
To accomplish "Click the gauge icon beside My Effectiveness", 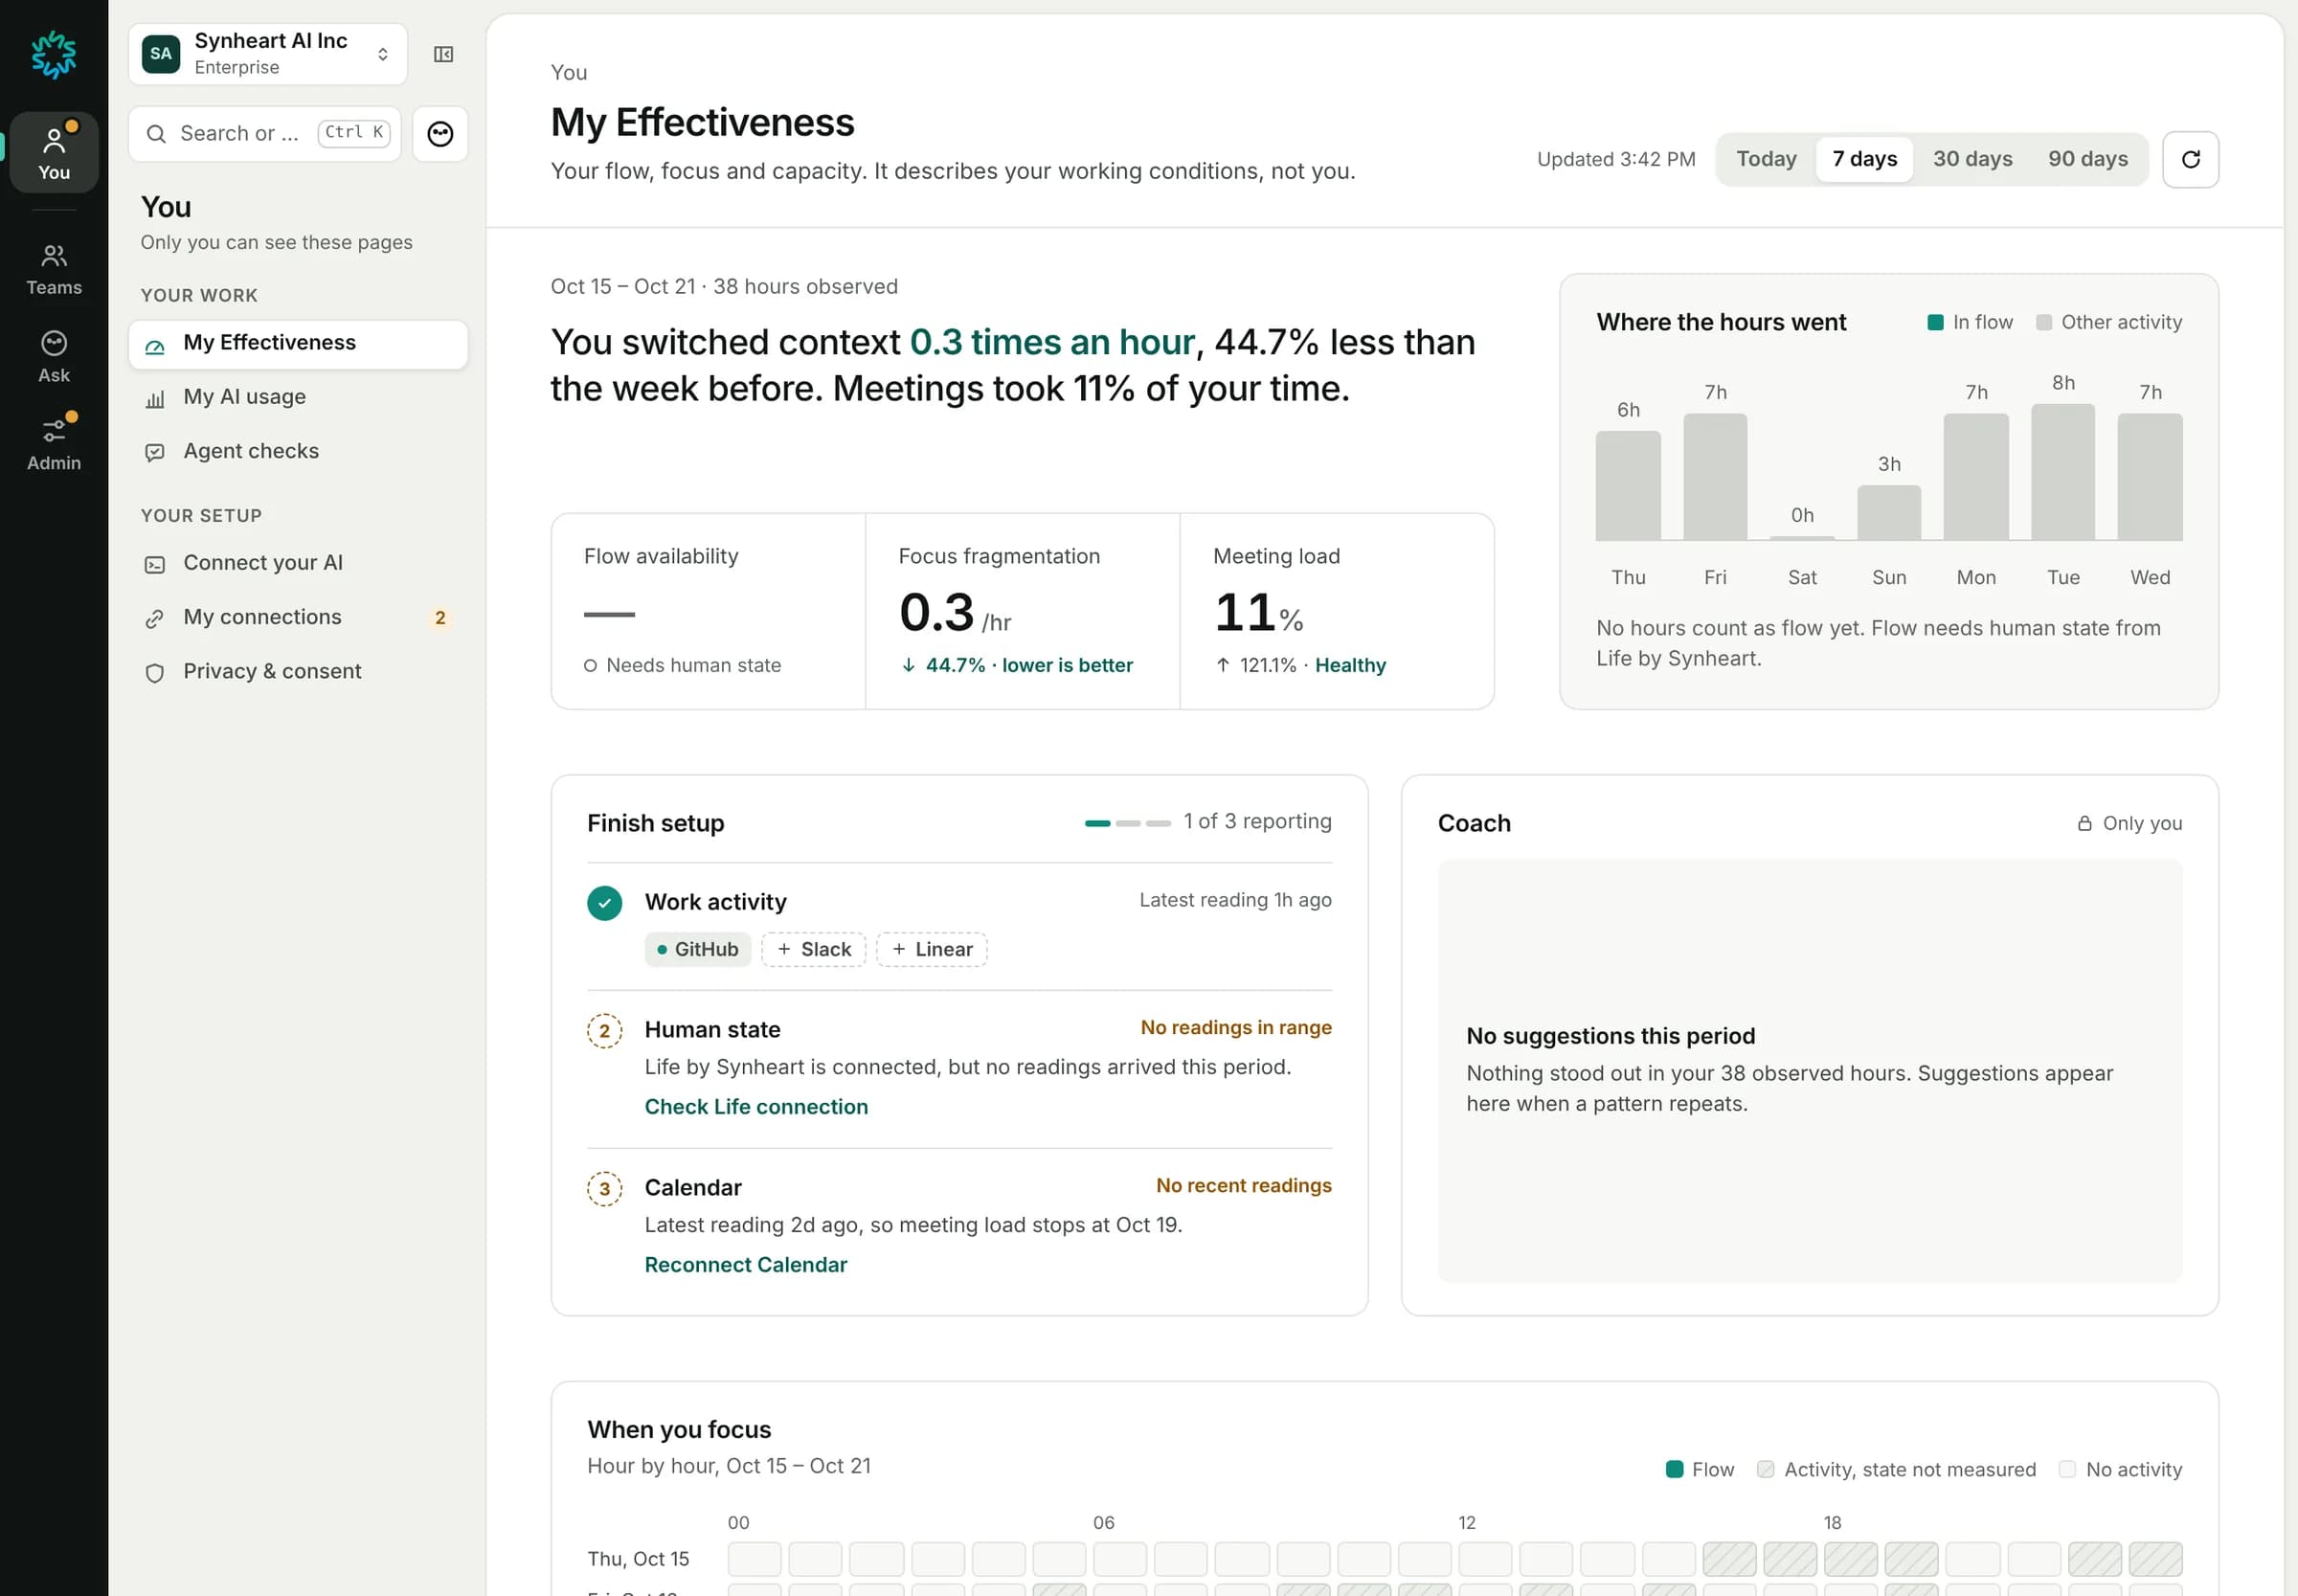I will (155, 345).
